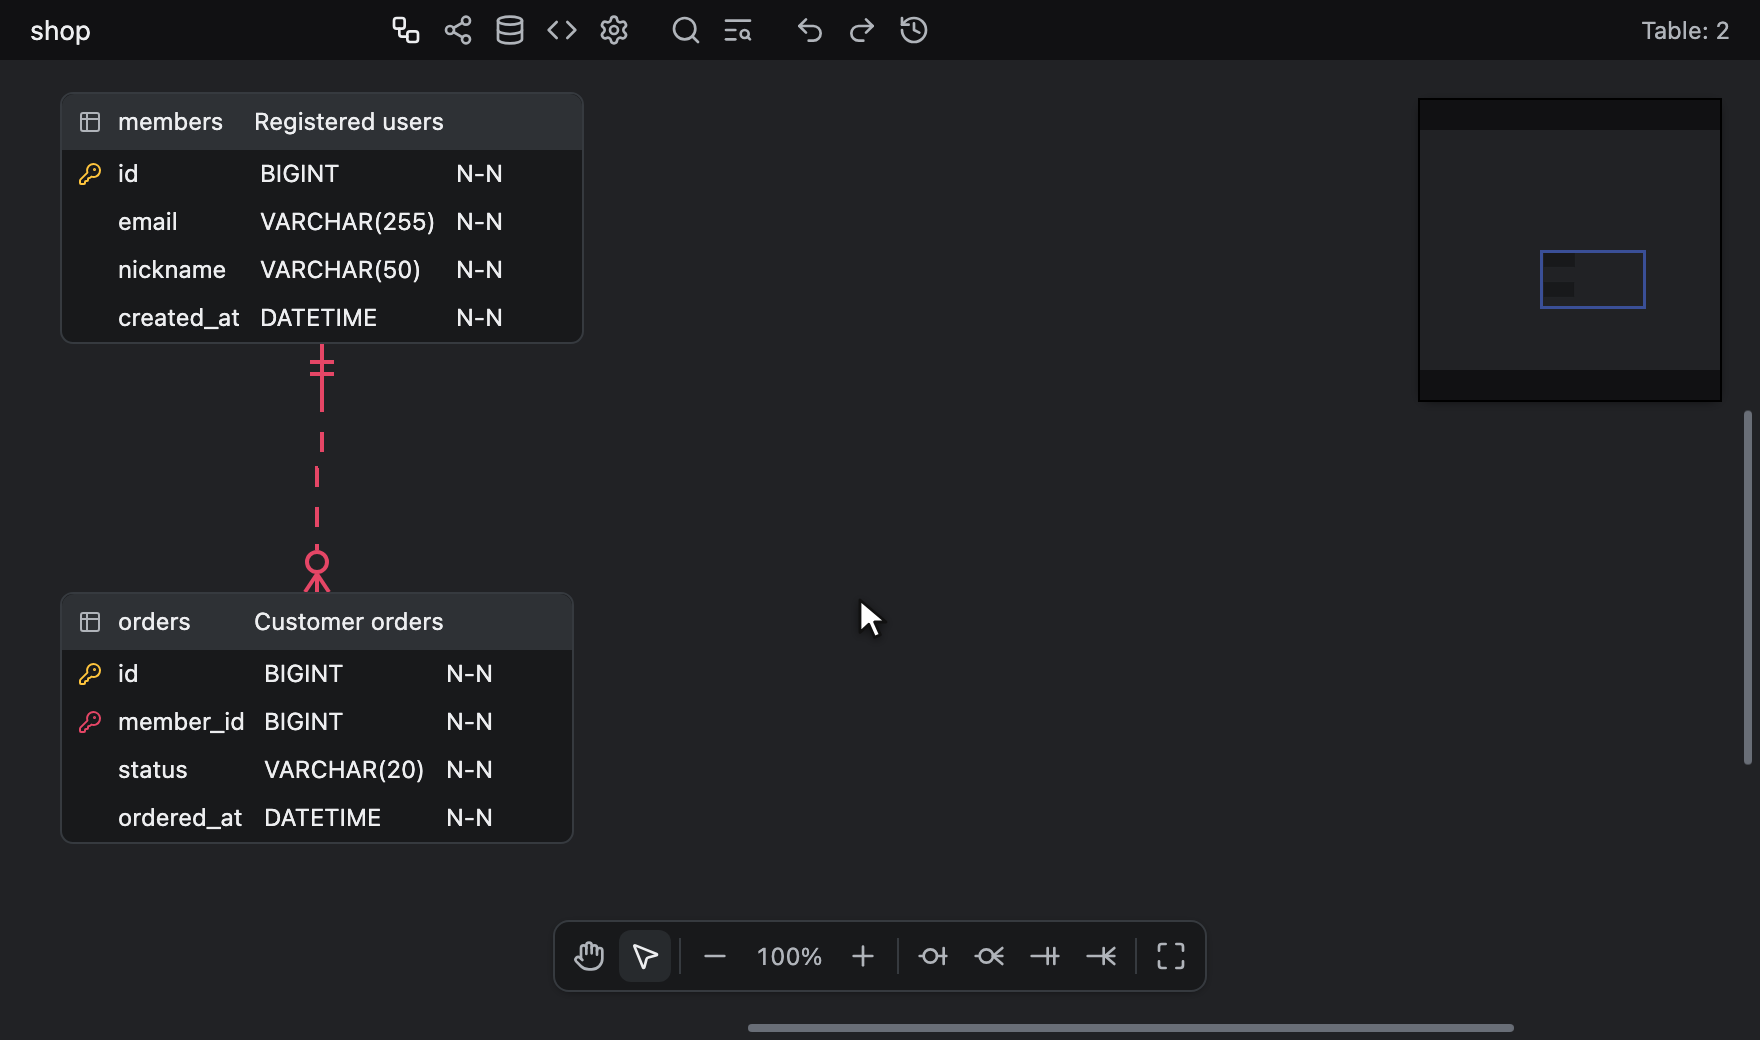Viewport: 1760px width, 1040px height.
Task: Click the foreign key icon beside member_id
Action: [x=90, y=722]
